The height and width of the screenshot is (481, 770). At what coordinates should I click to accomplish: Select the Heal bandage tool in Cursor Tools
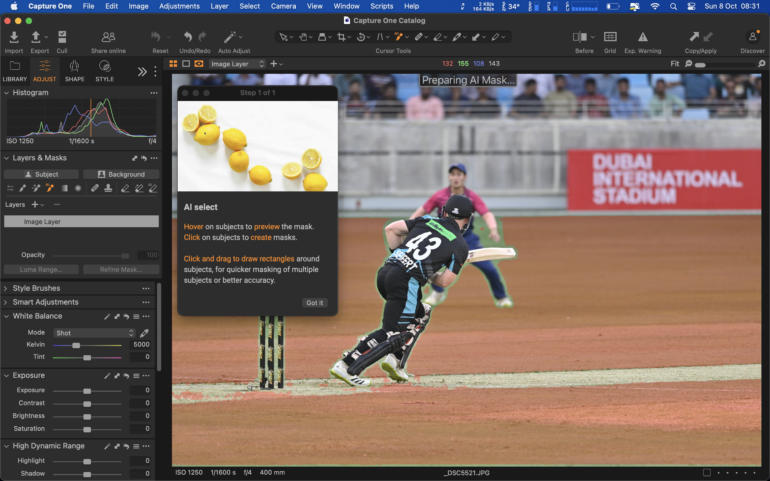[x=418, y=37]
